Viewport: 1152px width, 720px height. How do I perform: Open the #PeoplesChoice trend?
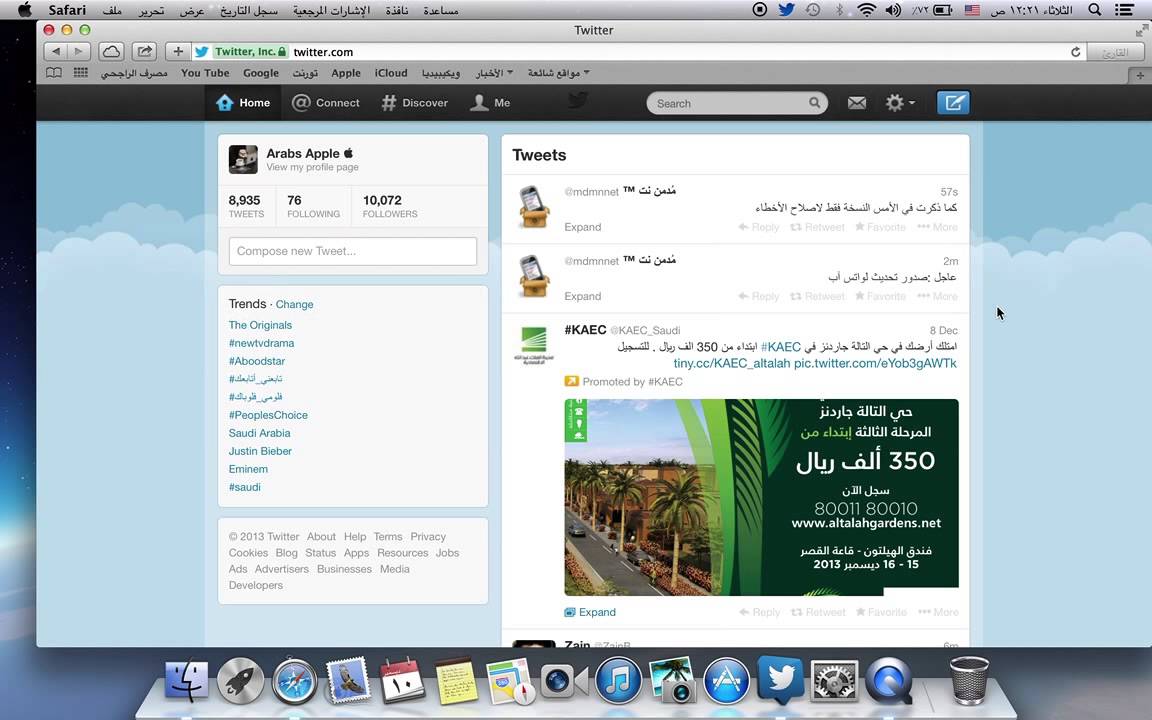pyautogui.click(x=268, y=415)
